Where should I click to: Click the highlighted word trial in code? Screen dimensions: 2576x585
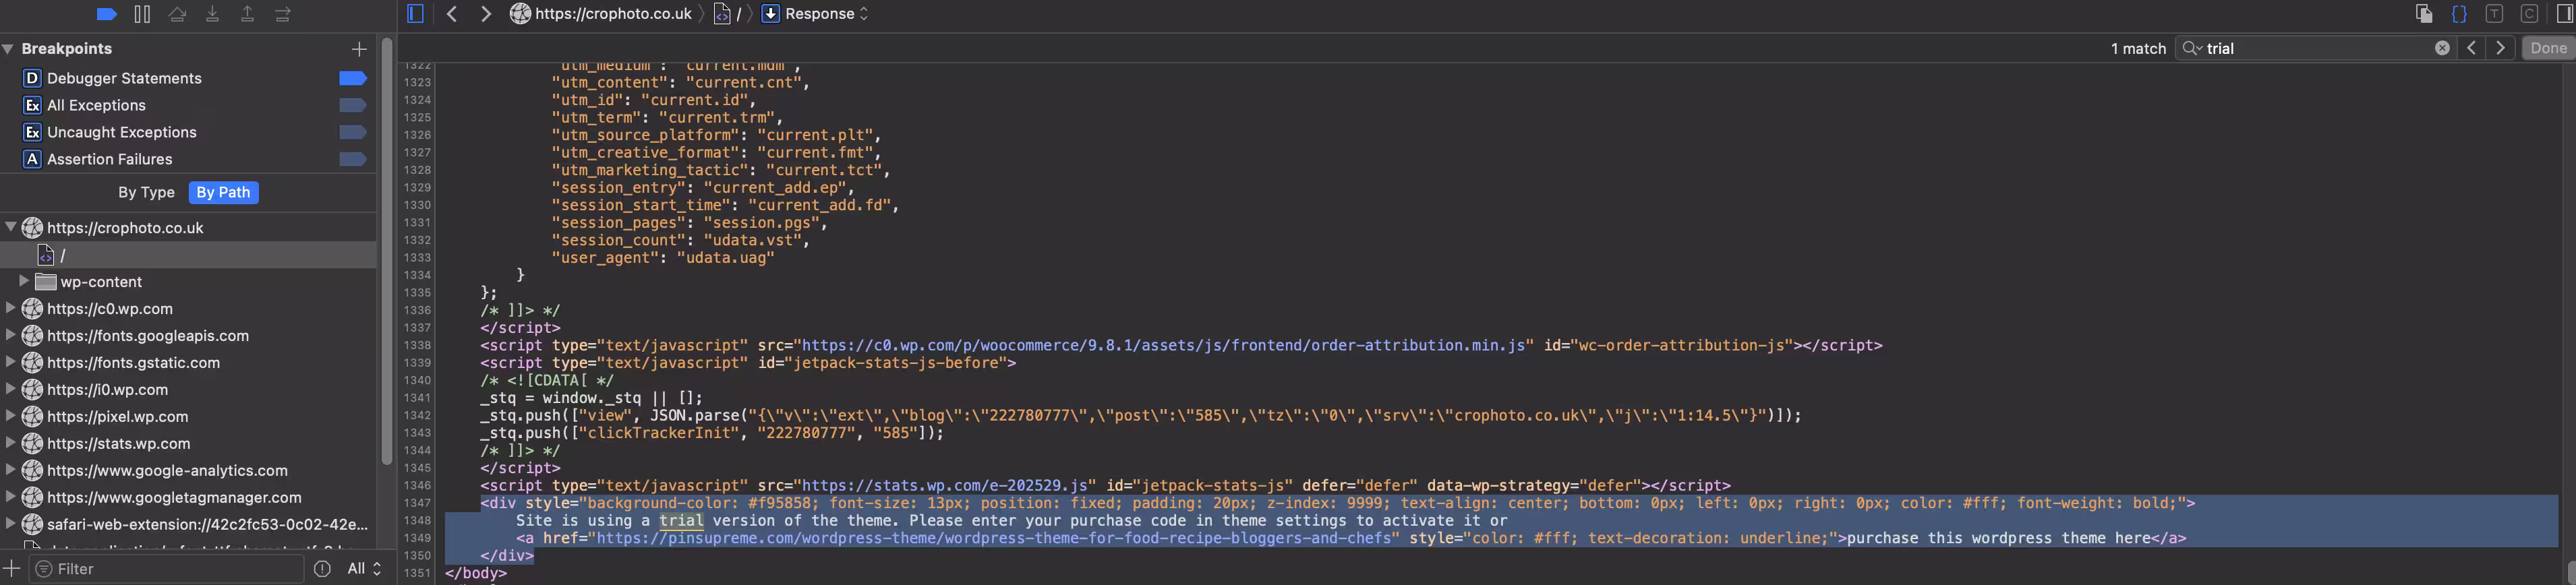pyautogui.click(x=681, y=520)
